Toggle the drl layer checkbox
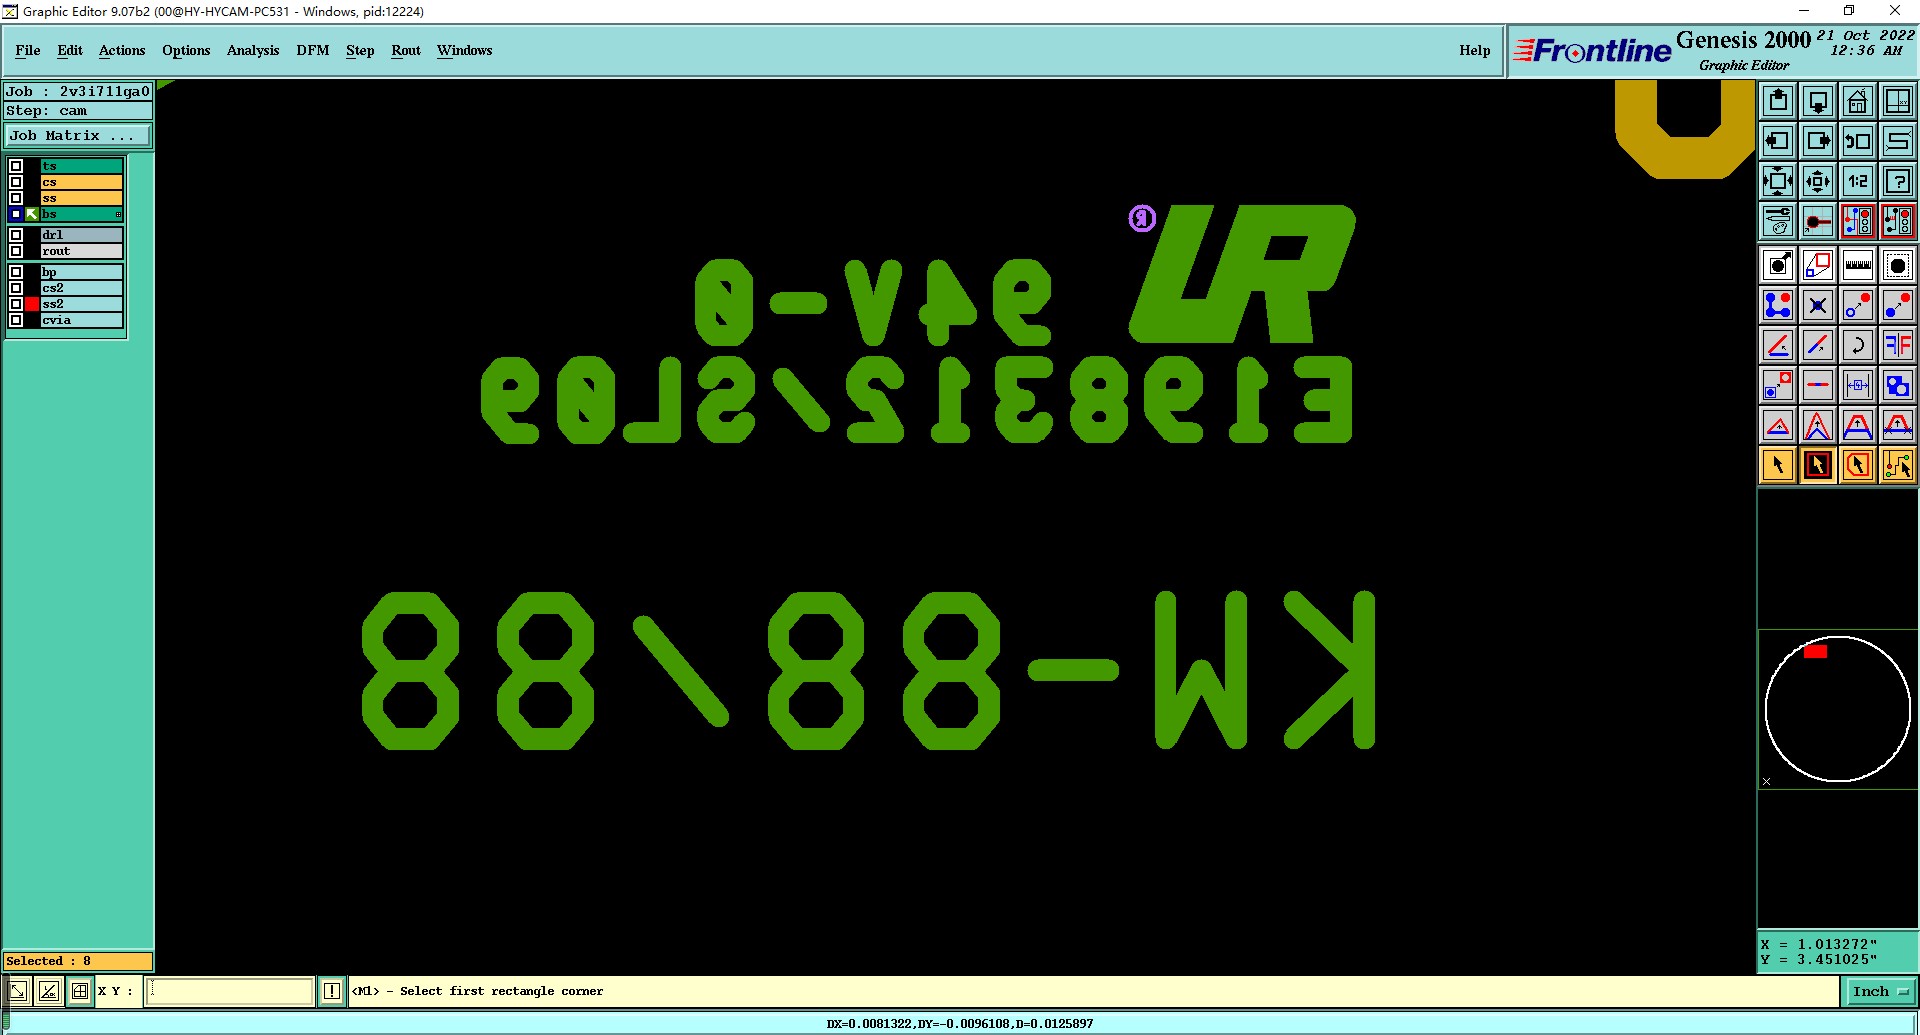Screen dimensions: 1920x1035 pyautogui.click(x=16, y=235)
